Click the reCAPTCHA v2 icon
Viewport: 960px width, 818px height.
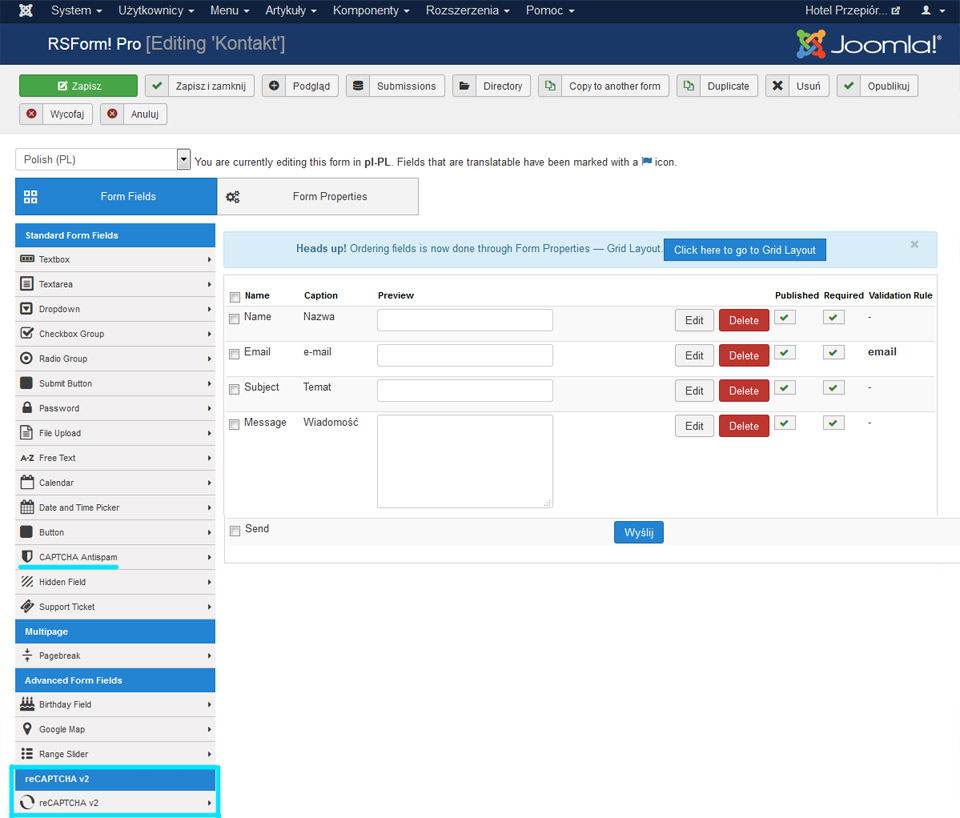click(27, 802)
